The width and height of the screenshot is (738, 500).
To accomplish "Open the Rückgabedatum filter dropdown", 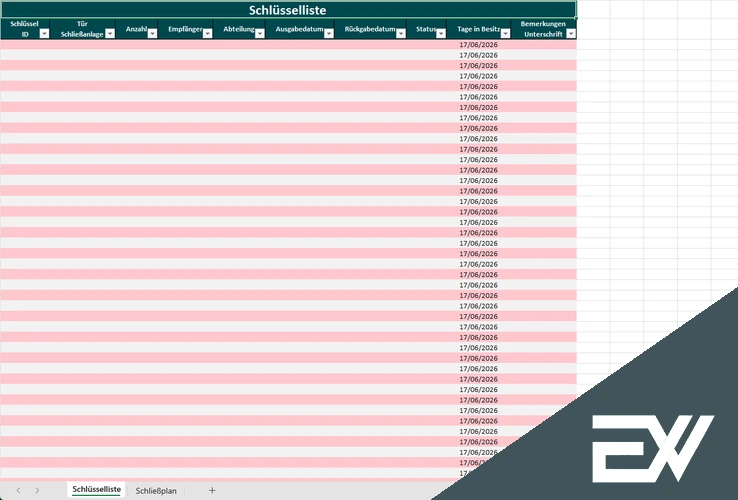I will click(401, 33).
